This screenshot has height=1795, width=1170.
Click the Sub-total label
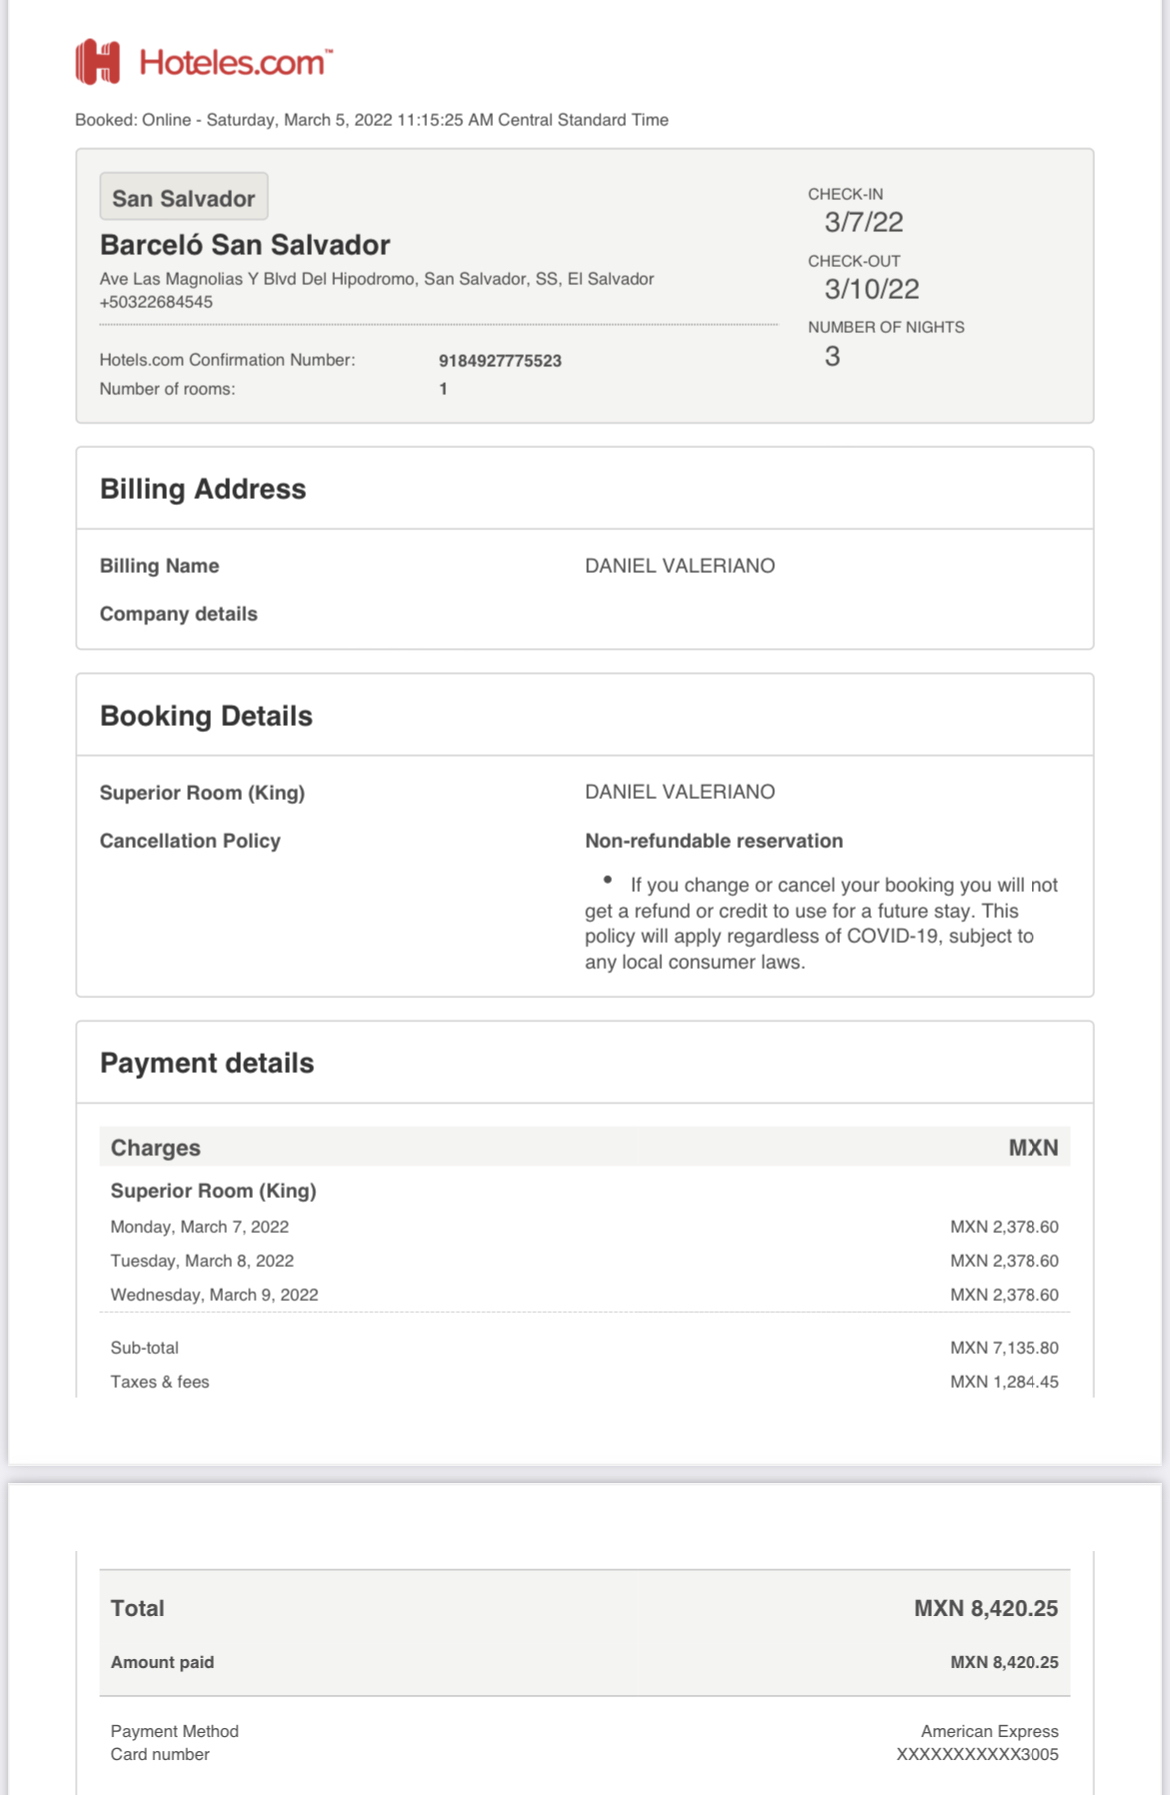pos(145,1348)
